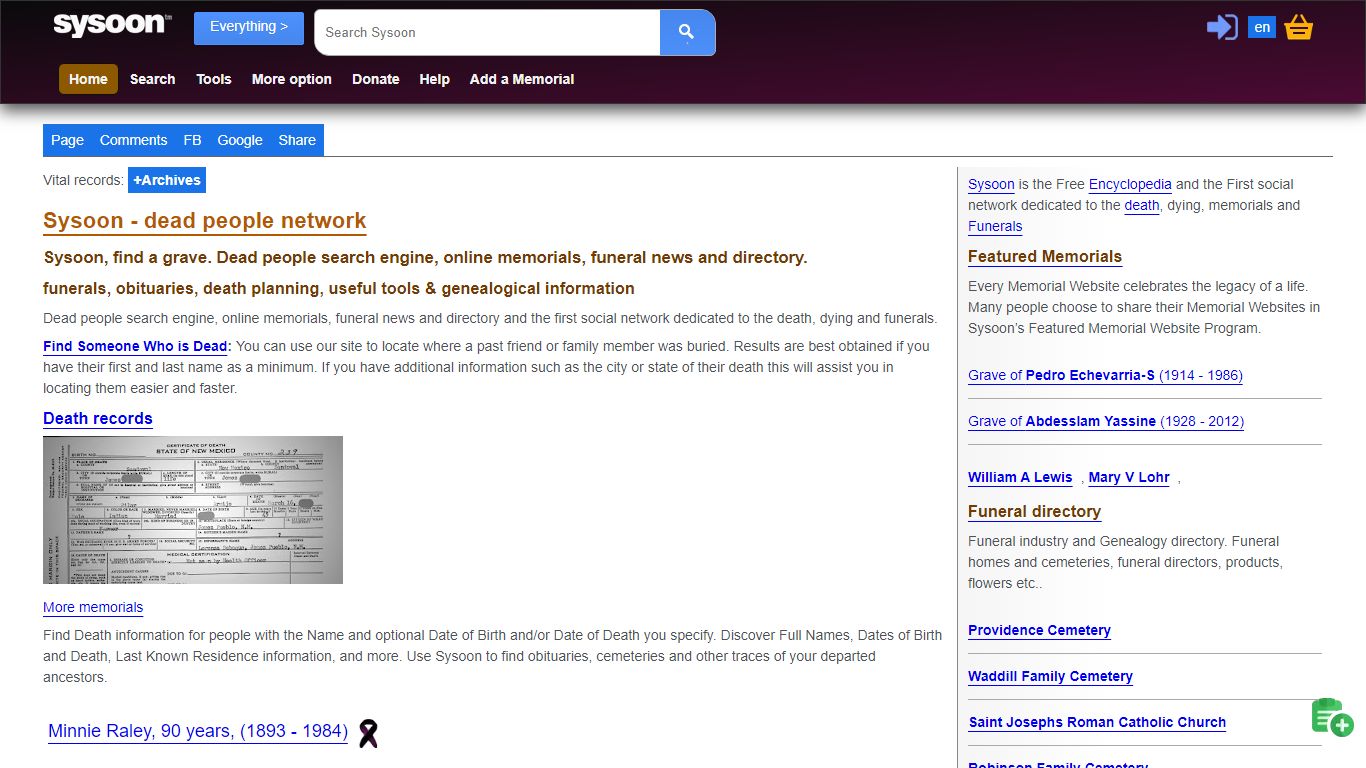
Task: Click into the Search Sysoon field
Action: 487,32
